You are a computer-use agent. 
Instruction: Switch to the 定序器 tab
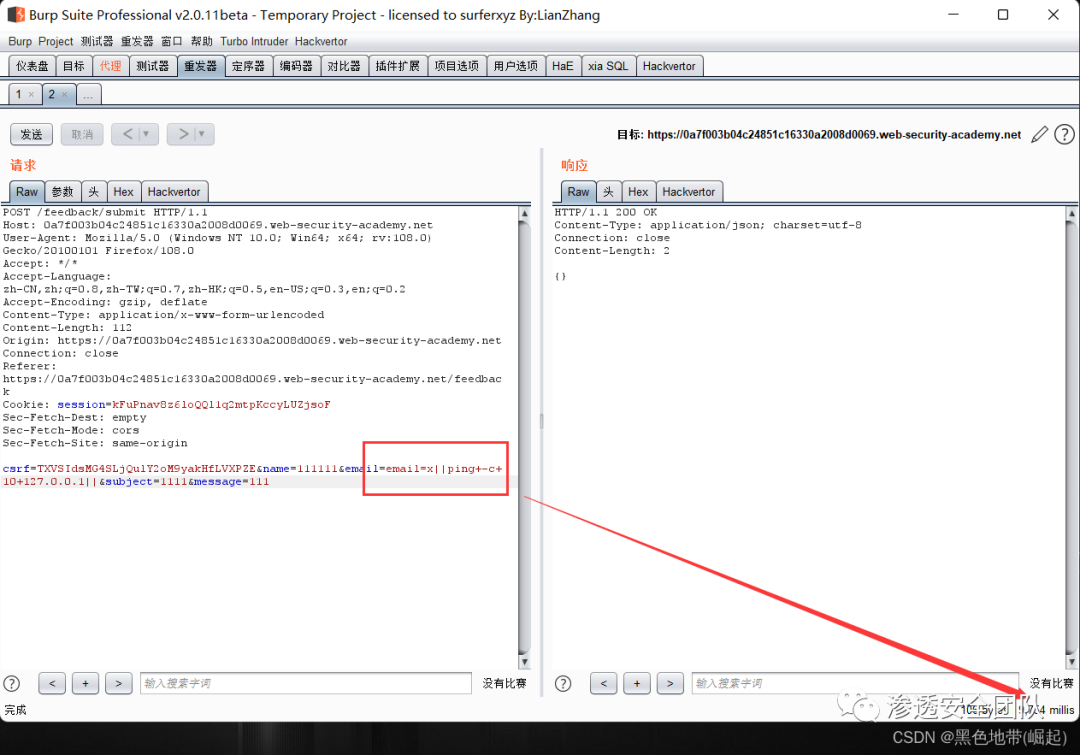(x=248, y=66)
